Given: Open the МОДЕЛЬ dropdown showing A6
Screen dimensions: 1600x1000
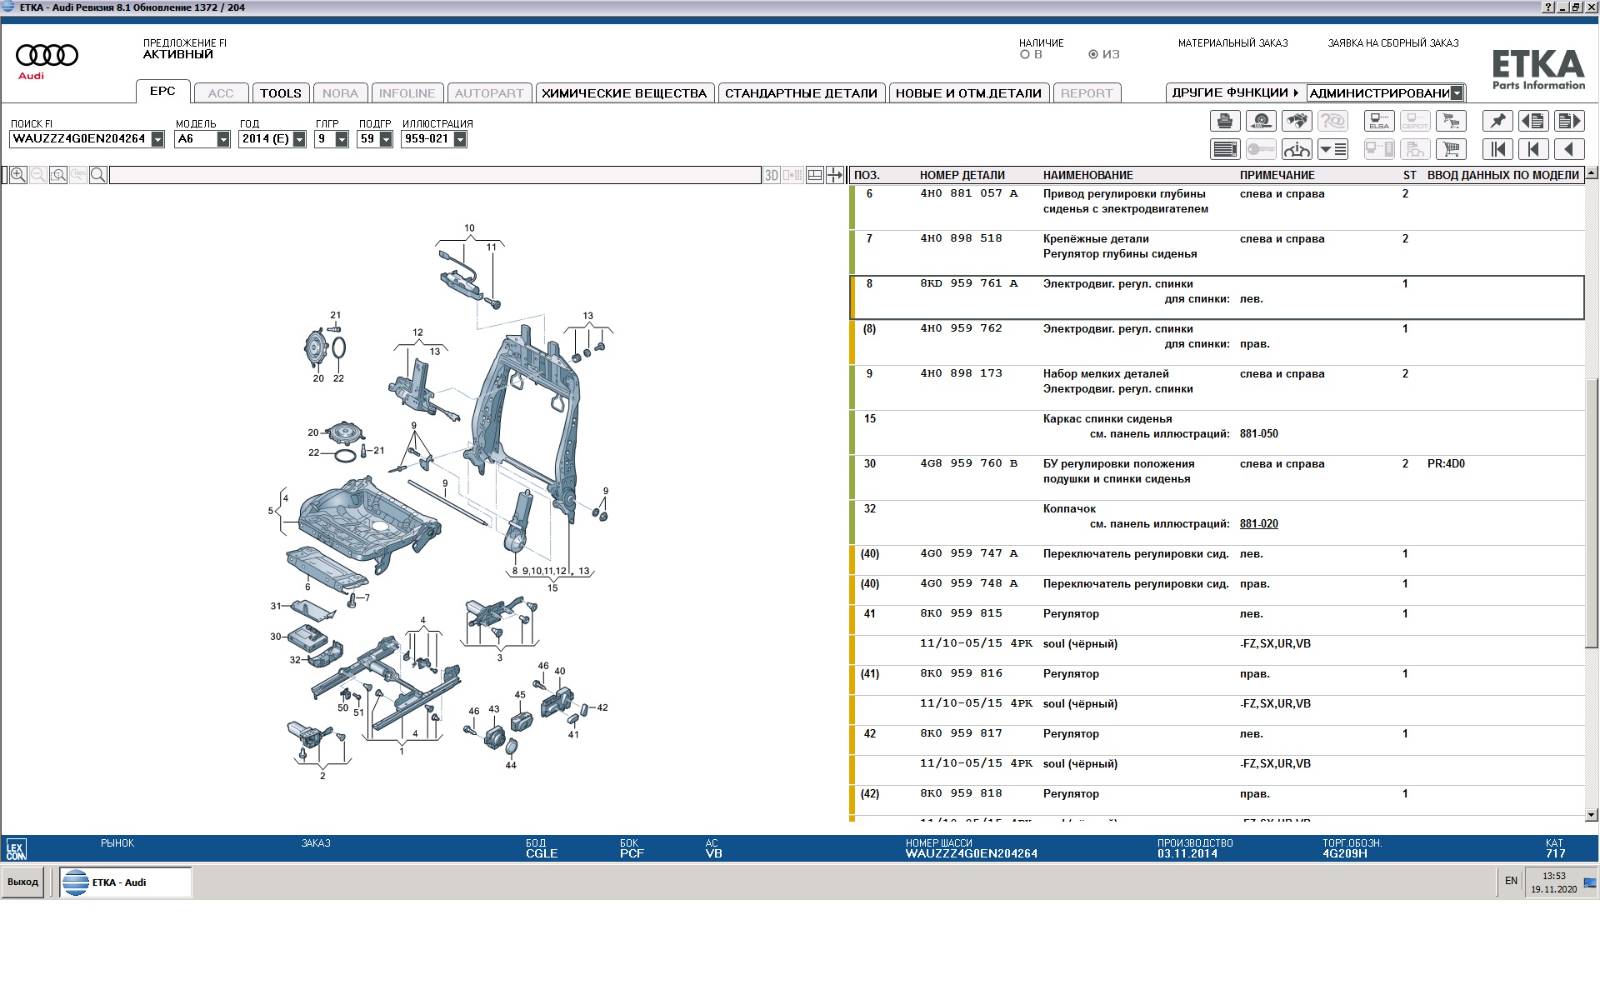Looking at the screenshot, I should pos(223,140).
